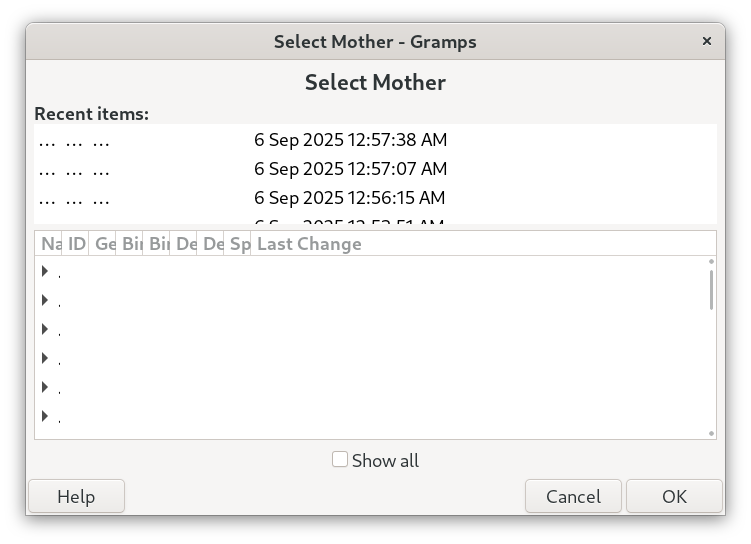Click the person list vertical scrollbar
751x544 pixels.
click(x=711, y=289)
